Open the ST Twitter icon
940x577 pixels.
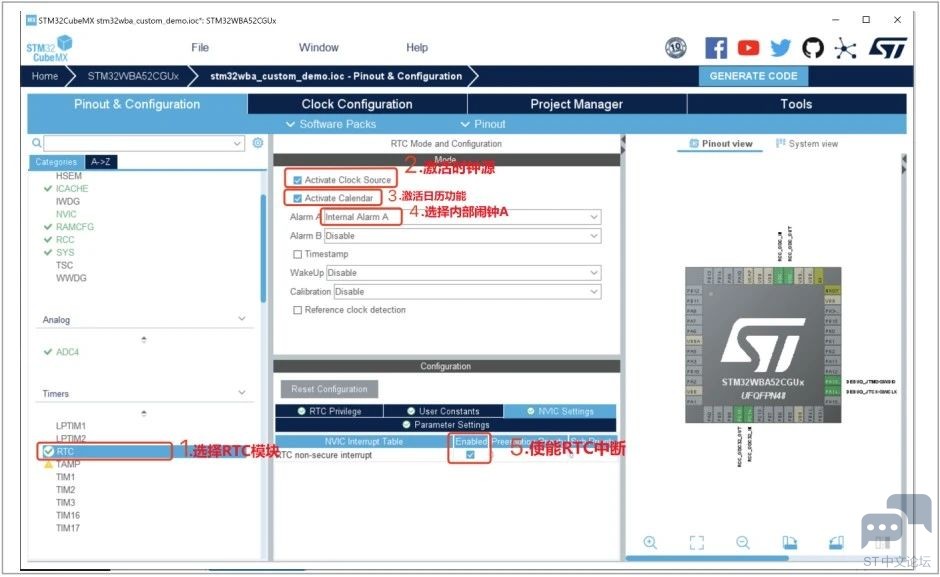[781, 48]
